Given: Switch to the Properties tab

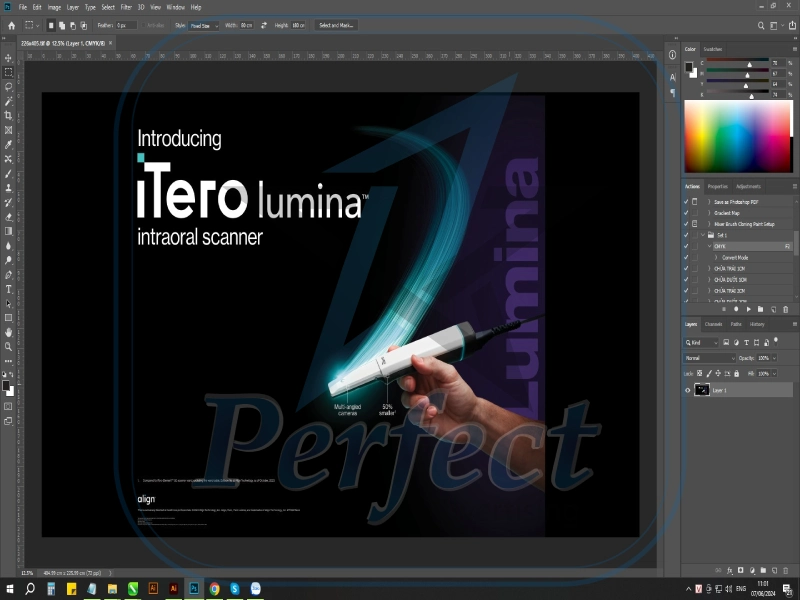Looking at the screenshot, I should pyautogui.click(x=717, y=186).
